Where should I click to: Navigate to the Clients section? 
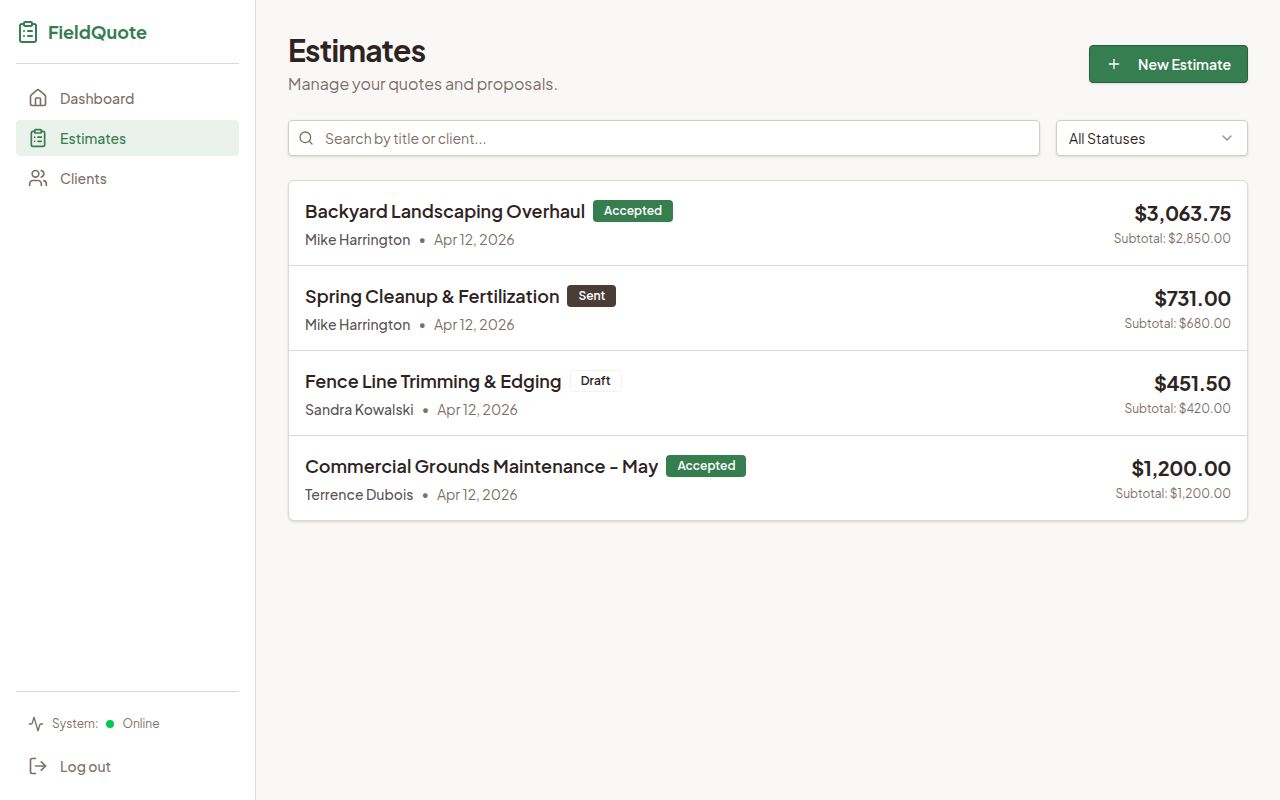82,178
